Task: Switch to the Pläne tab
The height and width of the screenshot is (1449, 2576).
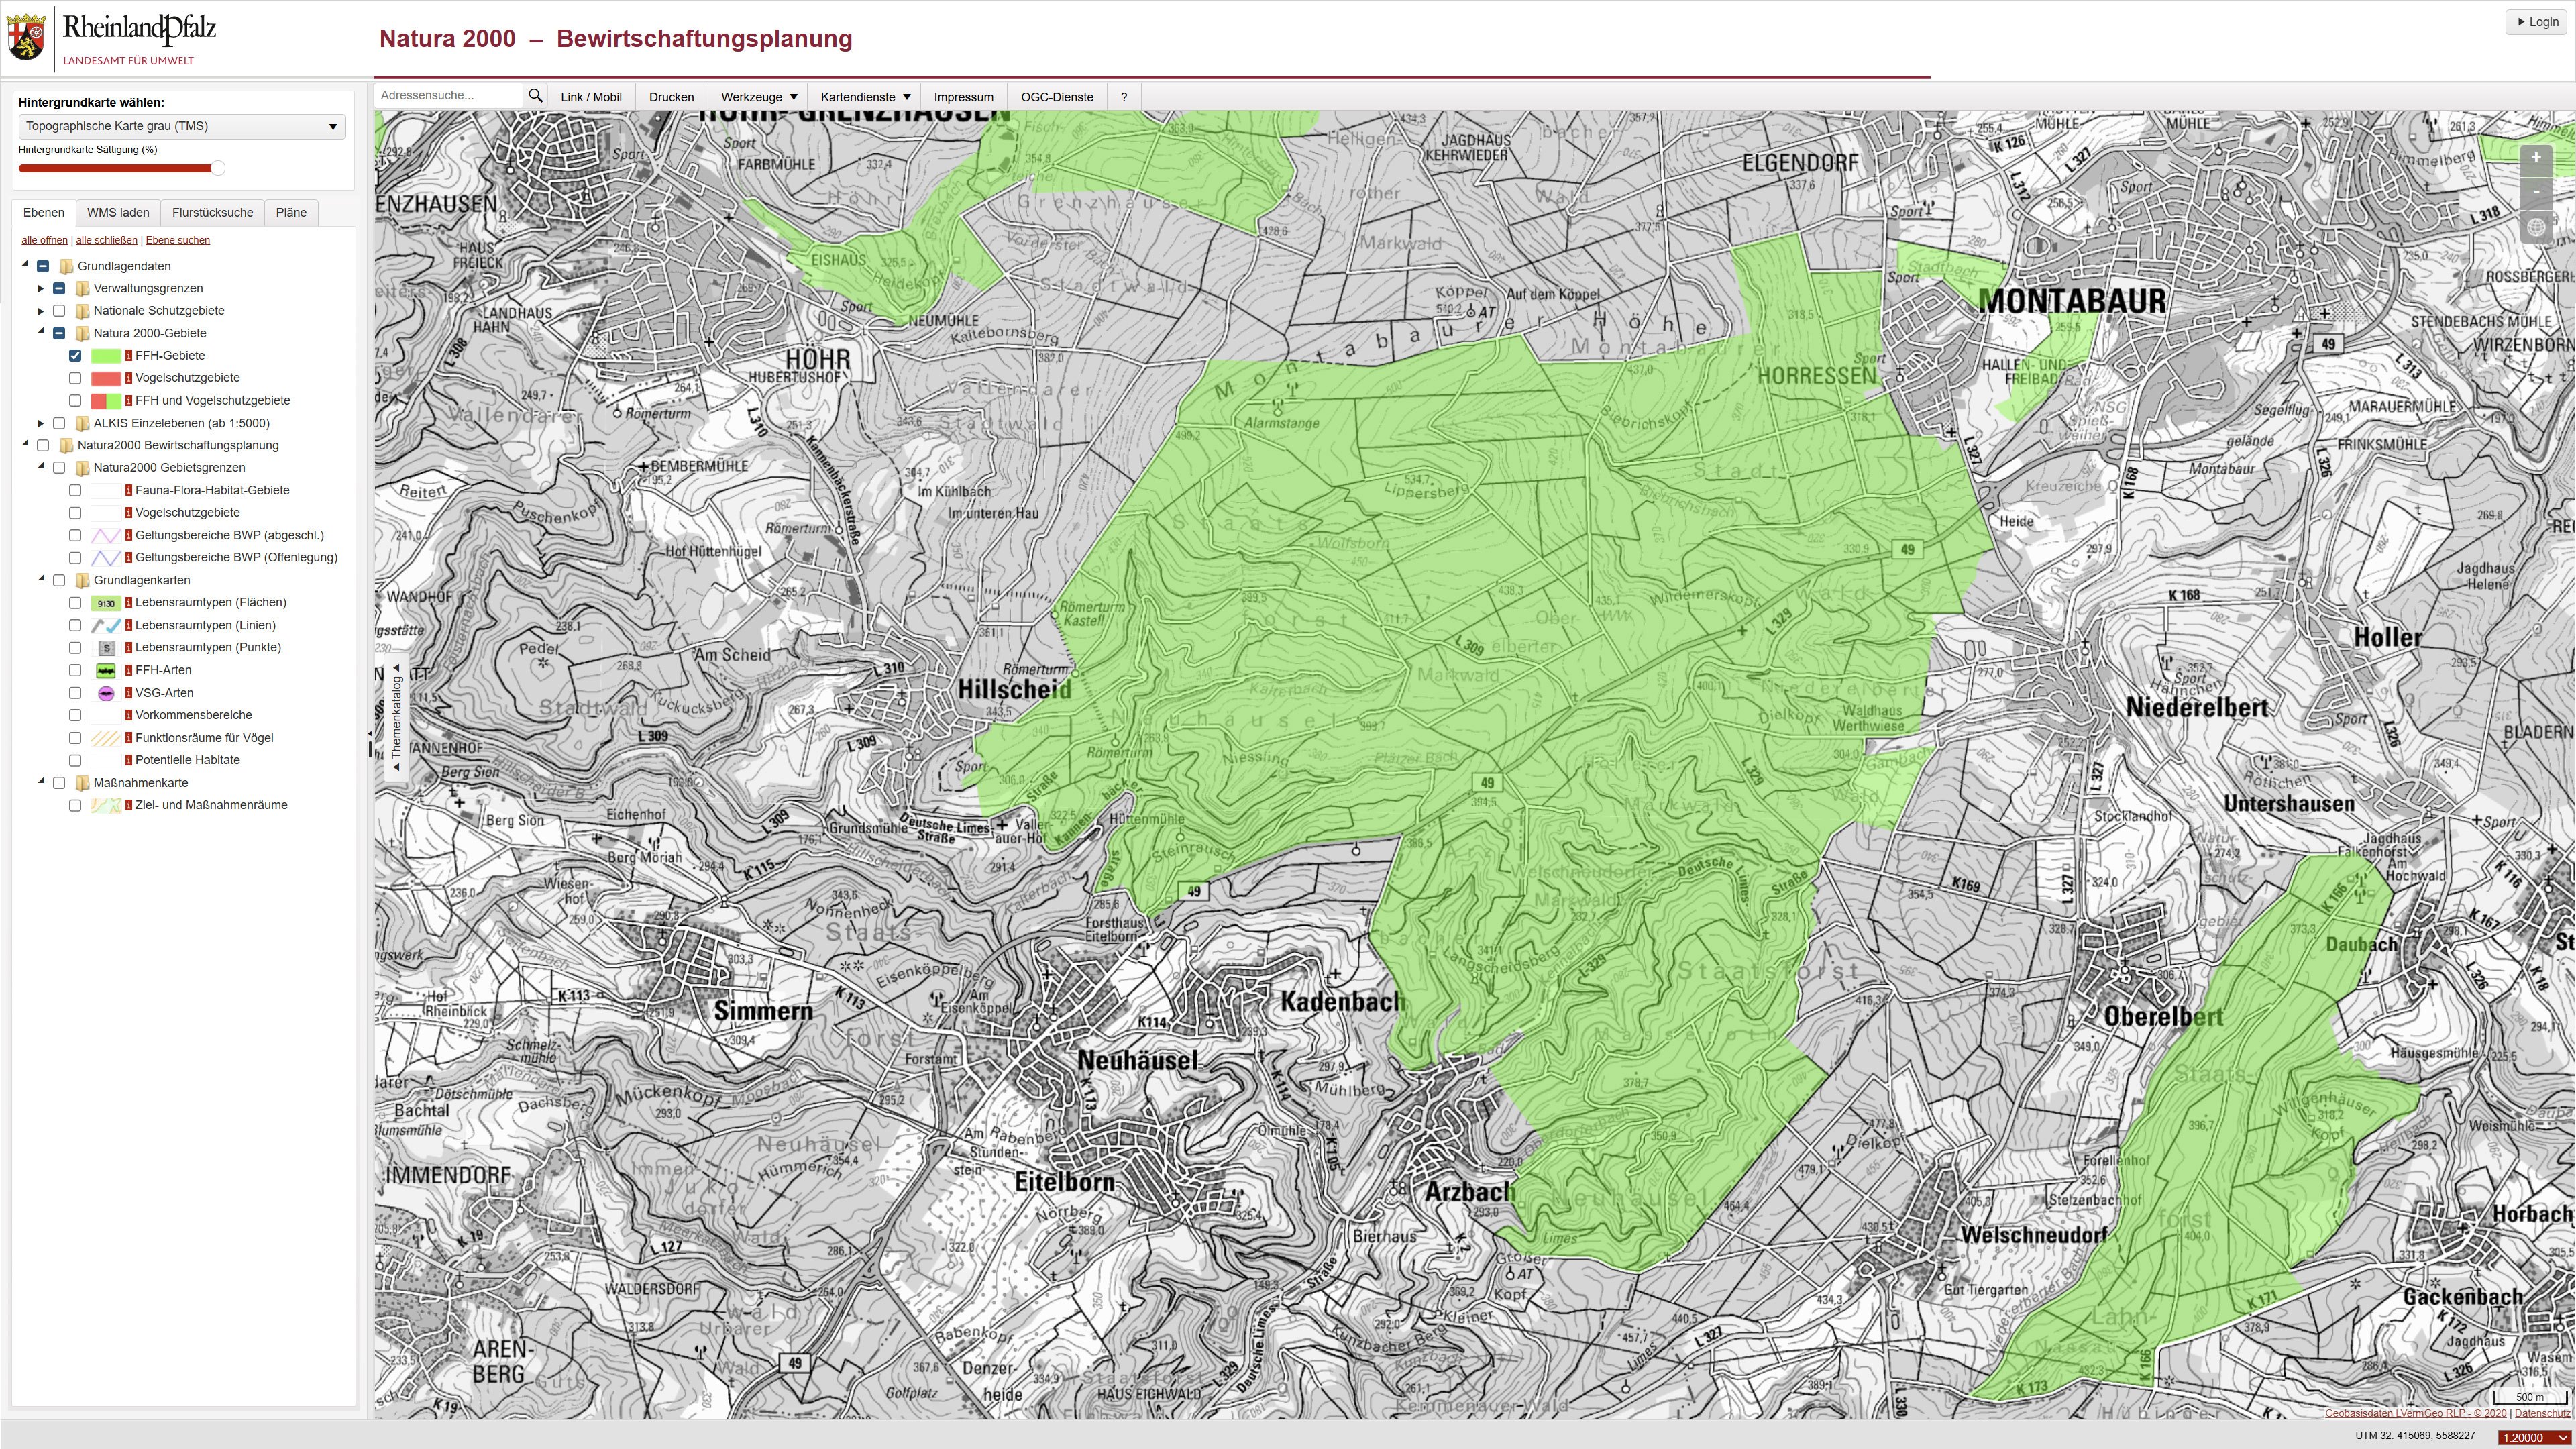Action: 291,213
